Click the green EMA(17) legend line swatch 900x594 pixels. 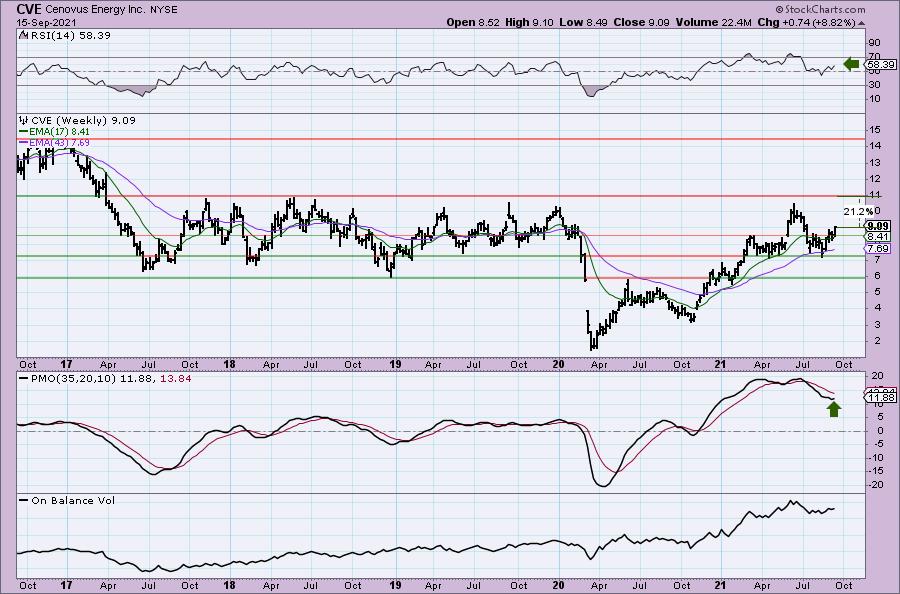coord(24,131)
